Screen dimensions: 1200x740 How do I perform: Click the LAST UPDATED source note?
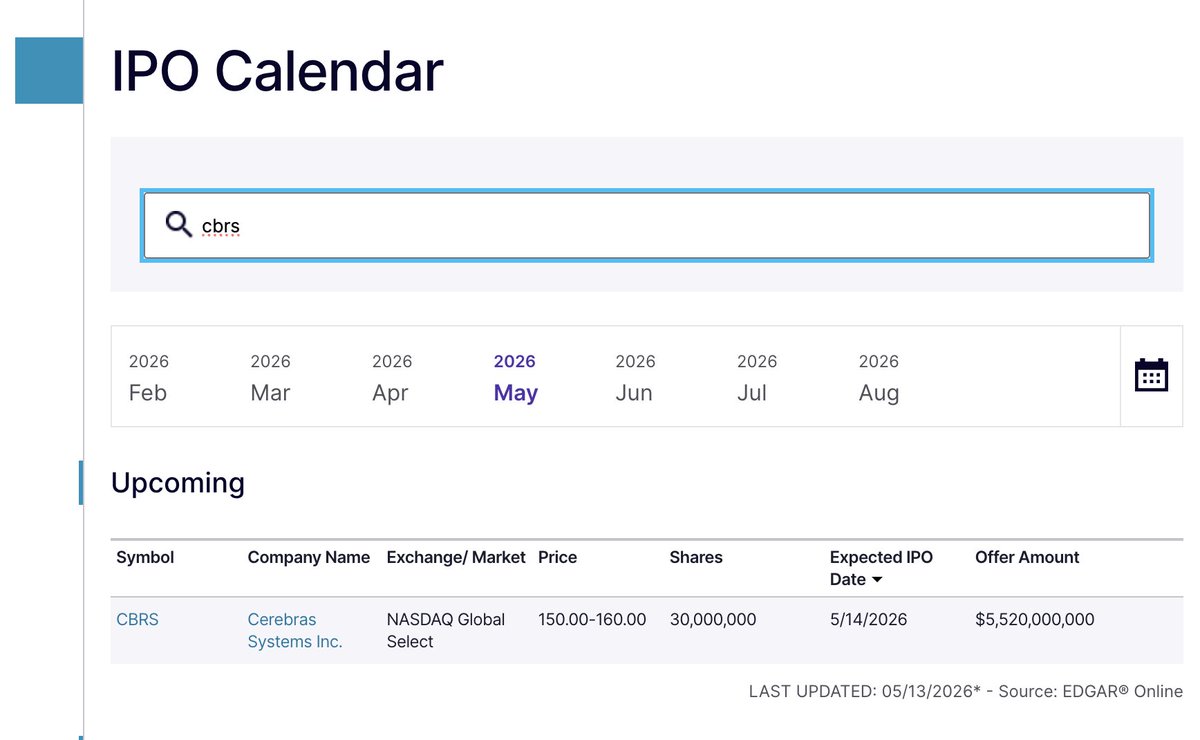pyautogui.click(x=966, y=691)
